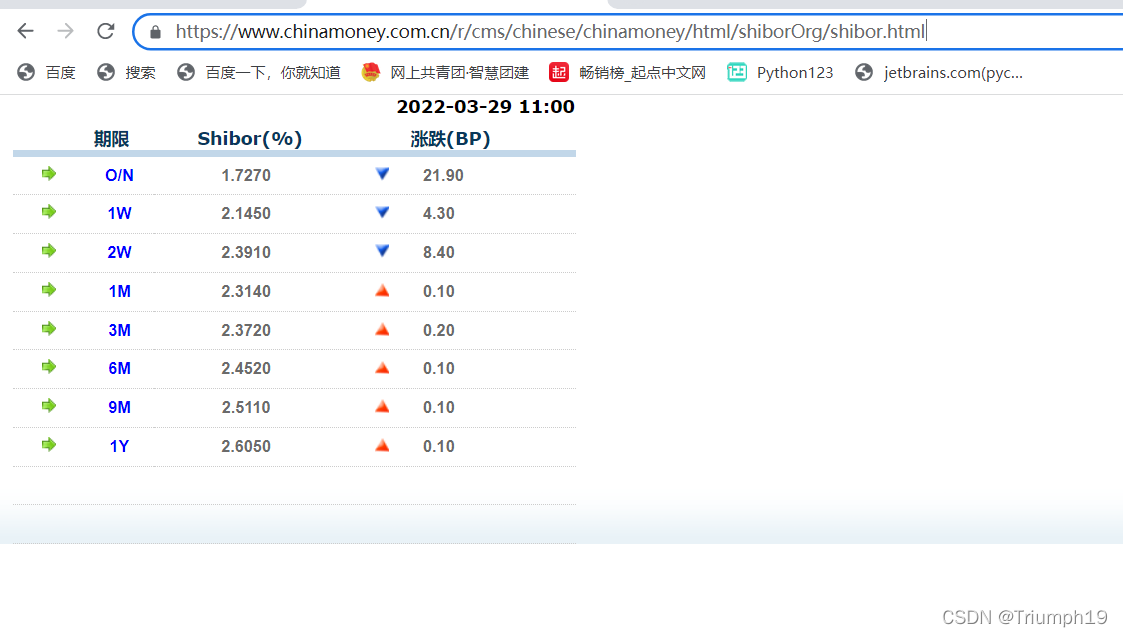Open the 网上共青团·智慧团建 bookmark
Screen dimensions: 1123x637
point(445,72)
